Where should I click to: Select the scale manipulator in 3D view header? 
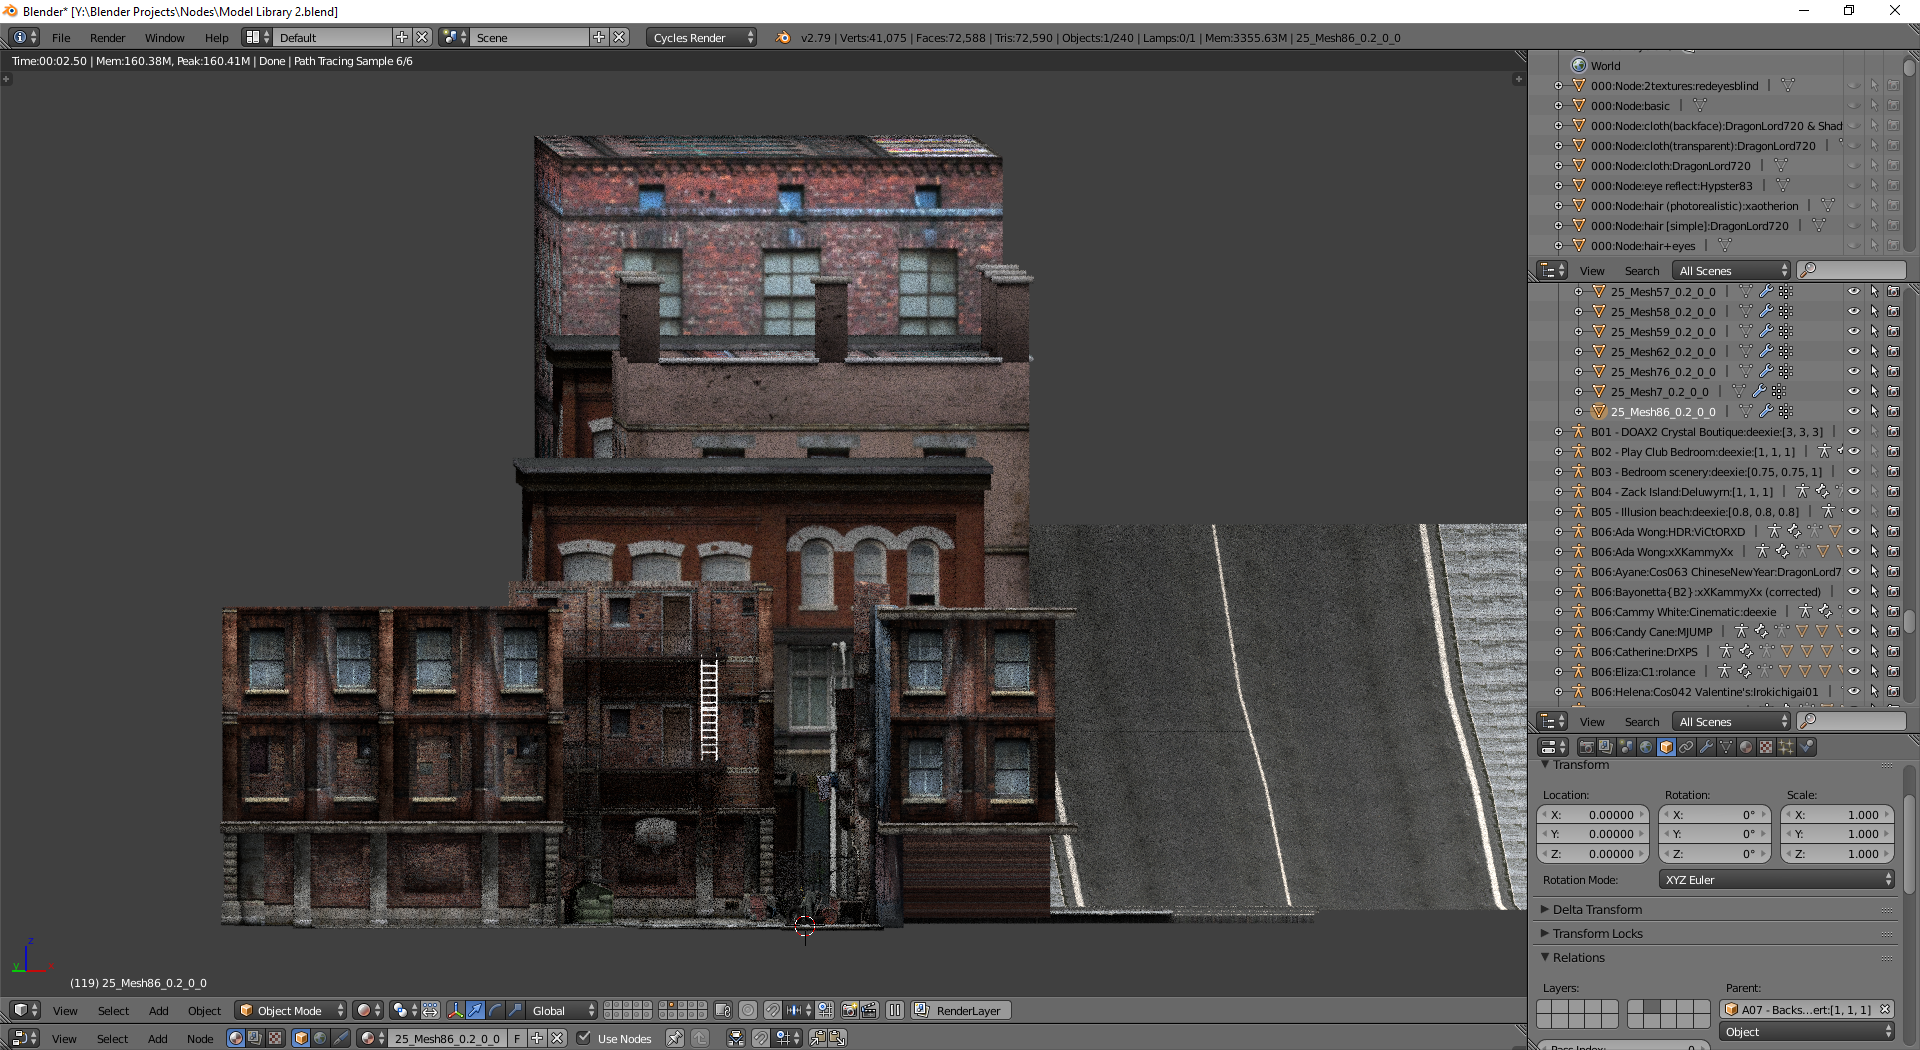coord(515,1011)
